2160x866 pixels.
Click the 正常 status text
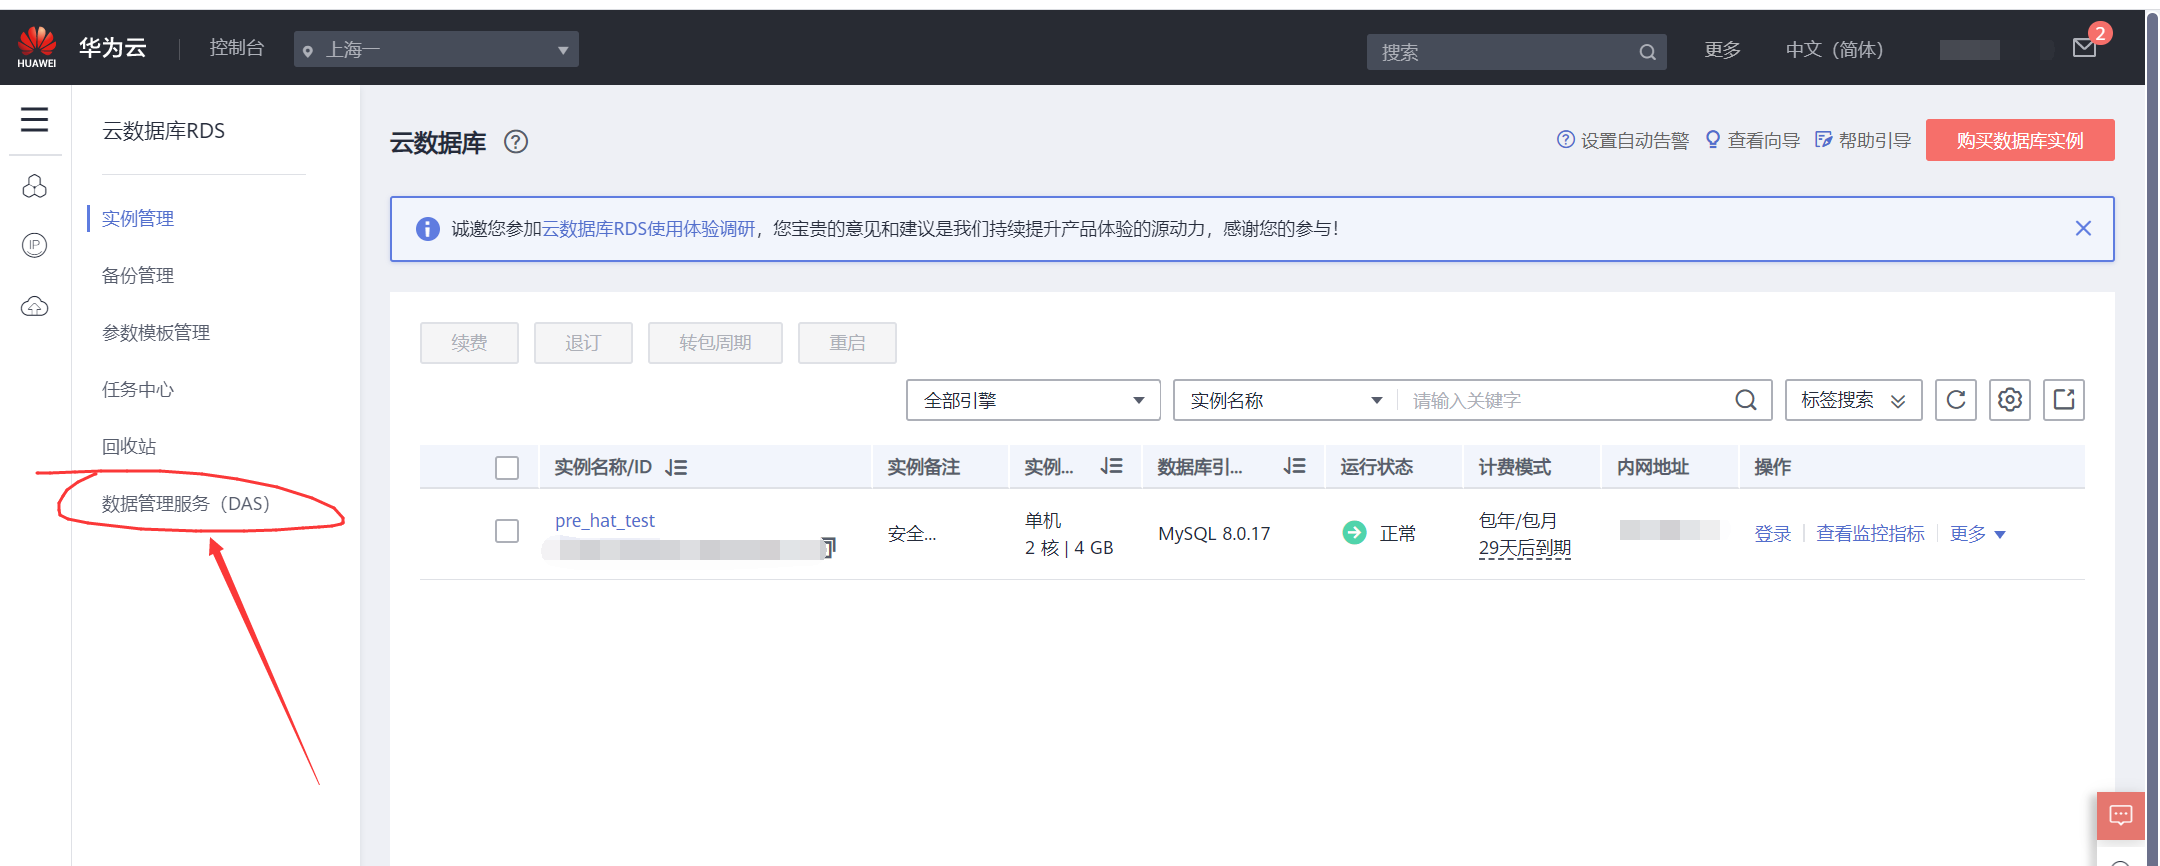pos(1398,534)
